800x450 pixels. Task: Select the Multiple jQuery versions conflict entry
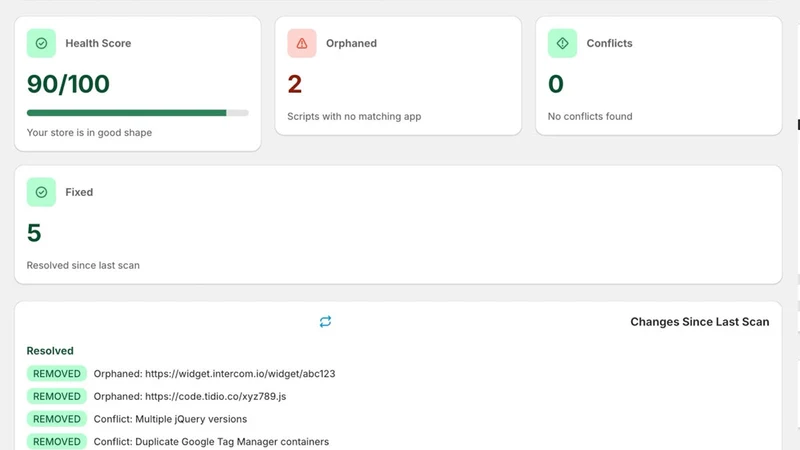[170, 419]
